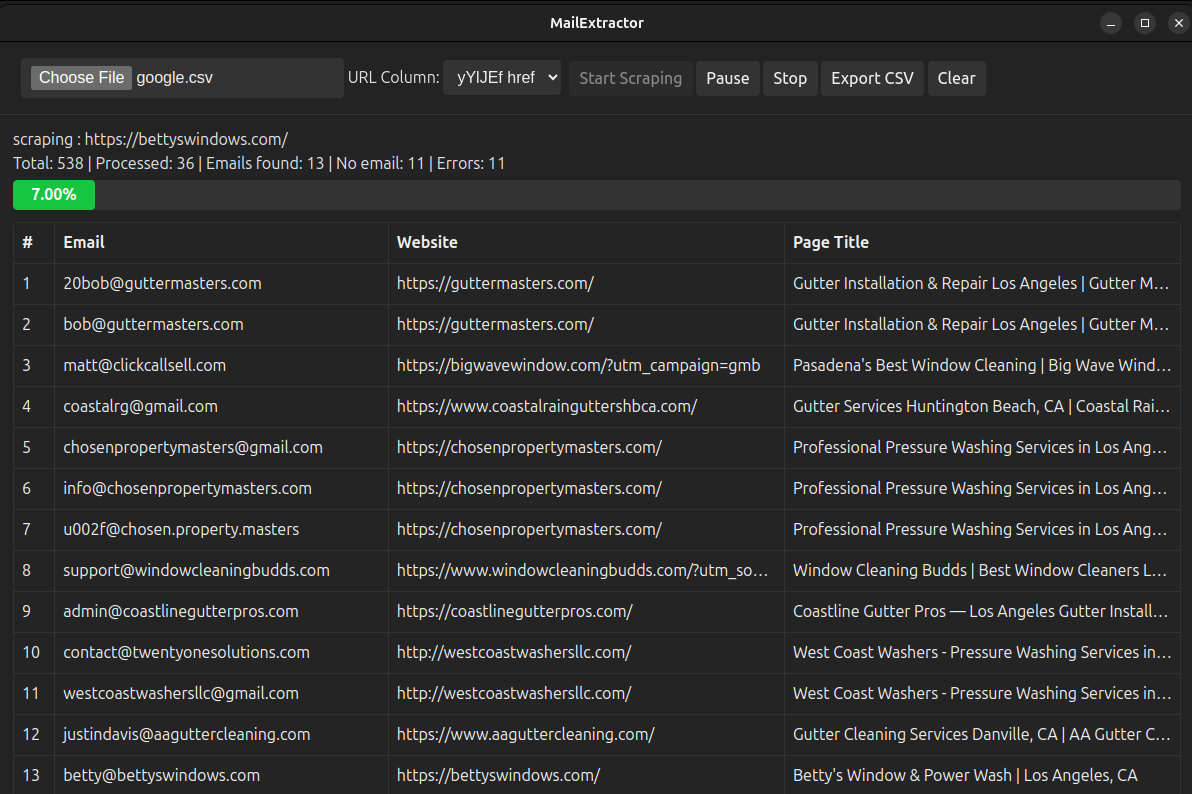The width and height of the screenshot is (1192, 794).
Task: Close the MailExtractor window
Action: (x=1179, y=23)
